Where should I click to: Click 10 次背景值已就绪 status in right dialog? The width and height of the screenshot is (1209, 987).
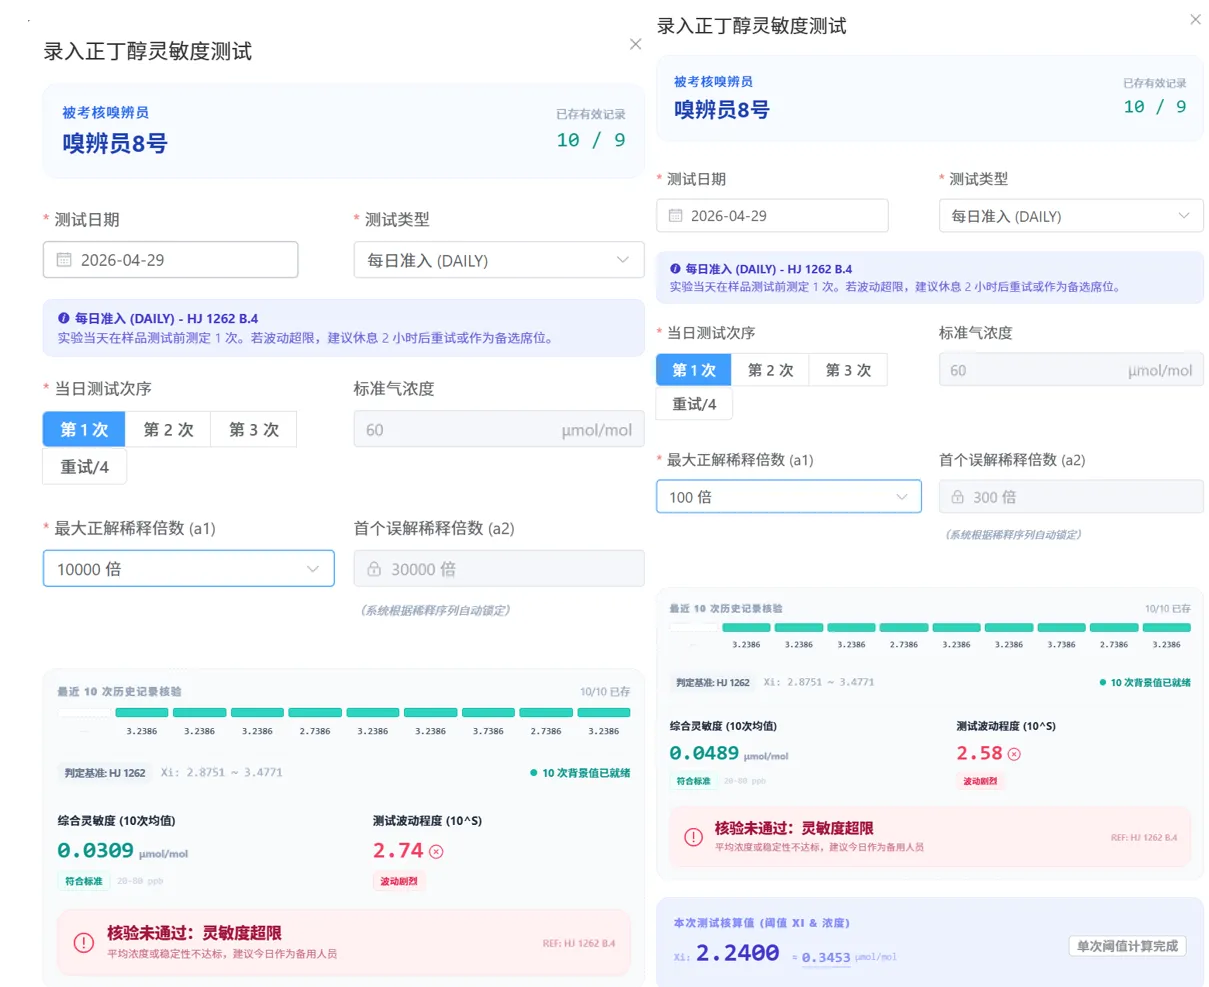(x=1145, y=683)
